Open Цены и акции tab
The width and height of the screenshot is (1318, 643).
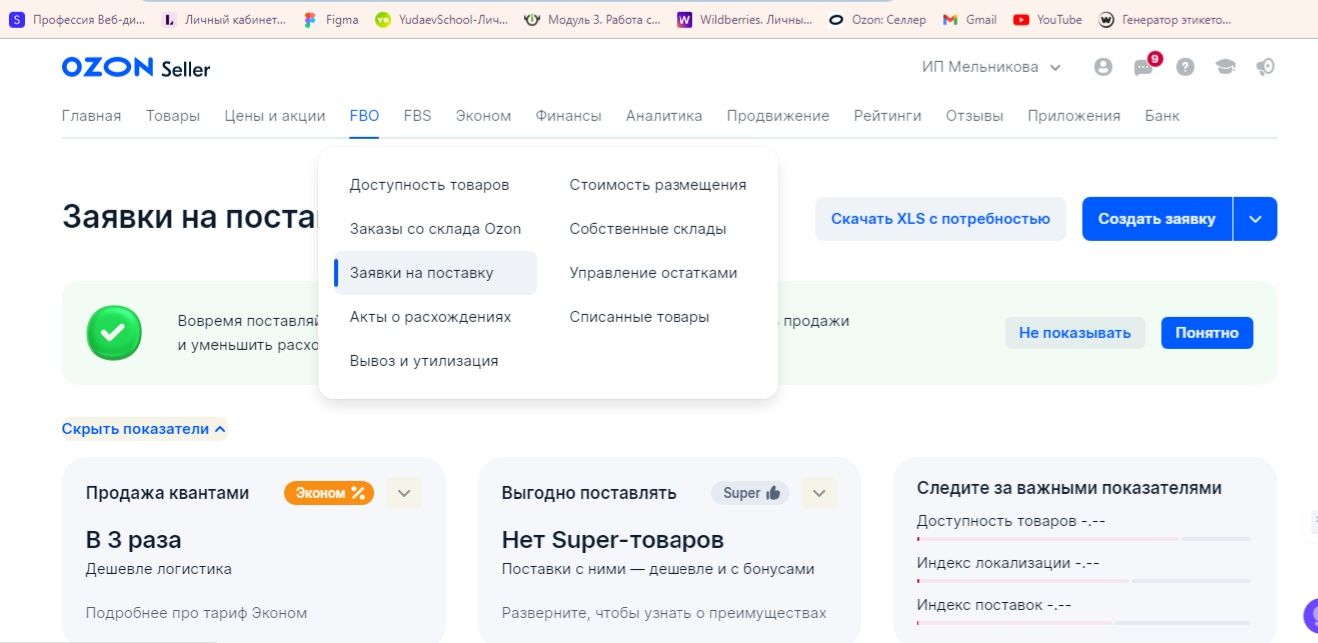[275, 116]
